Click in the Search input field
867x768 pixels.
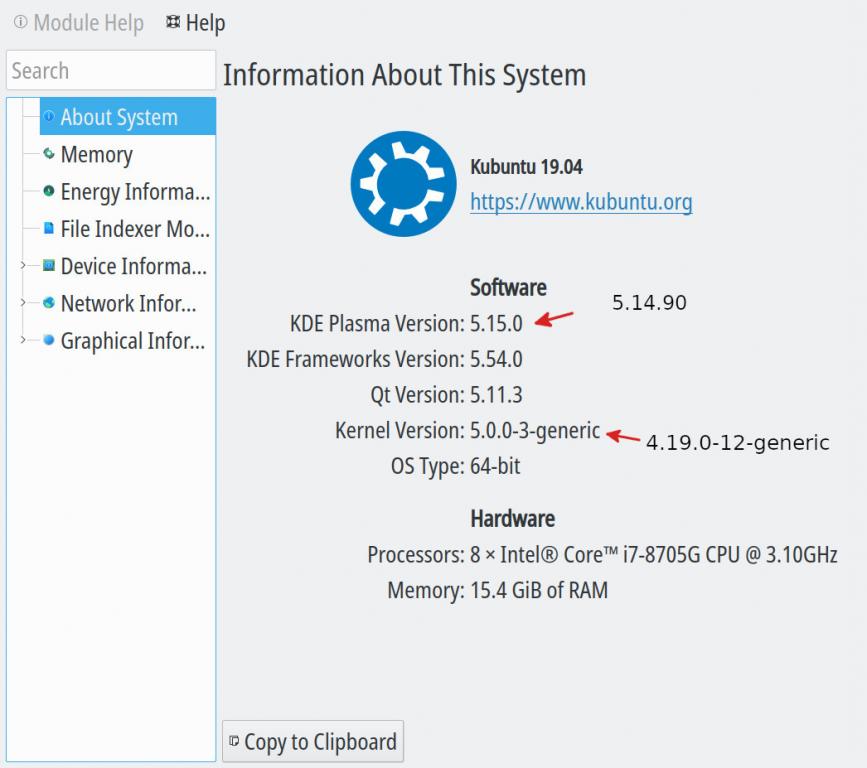point(110,71)
